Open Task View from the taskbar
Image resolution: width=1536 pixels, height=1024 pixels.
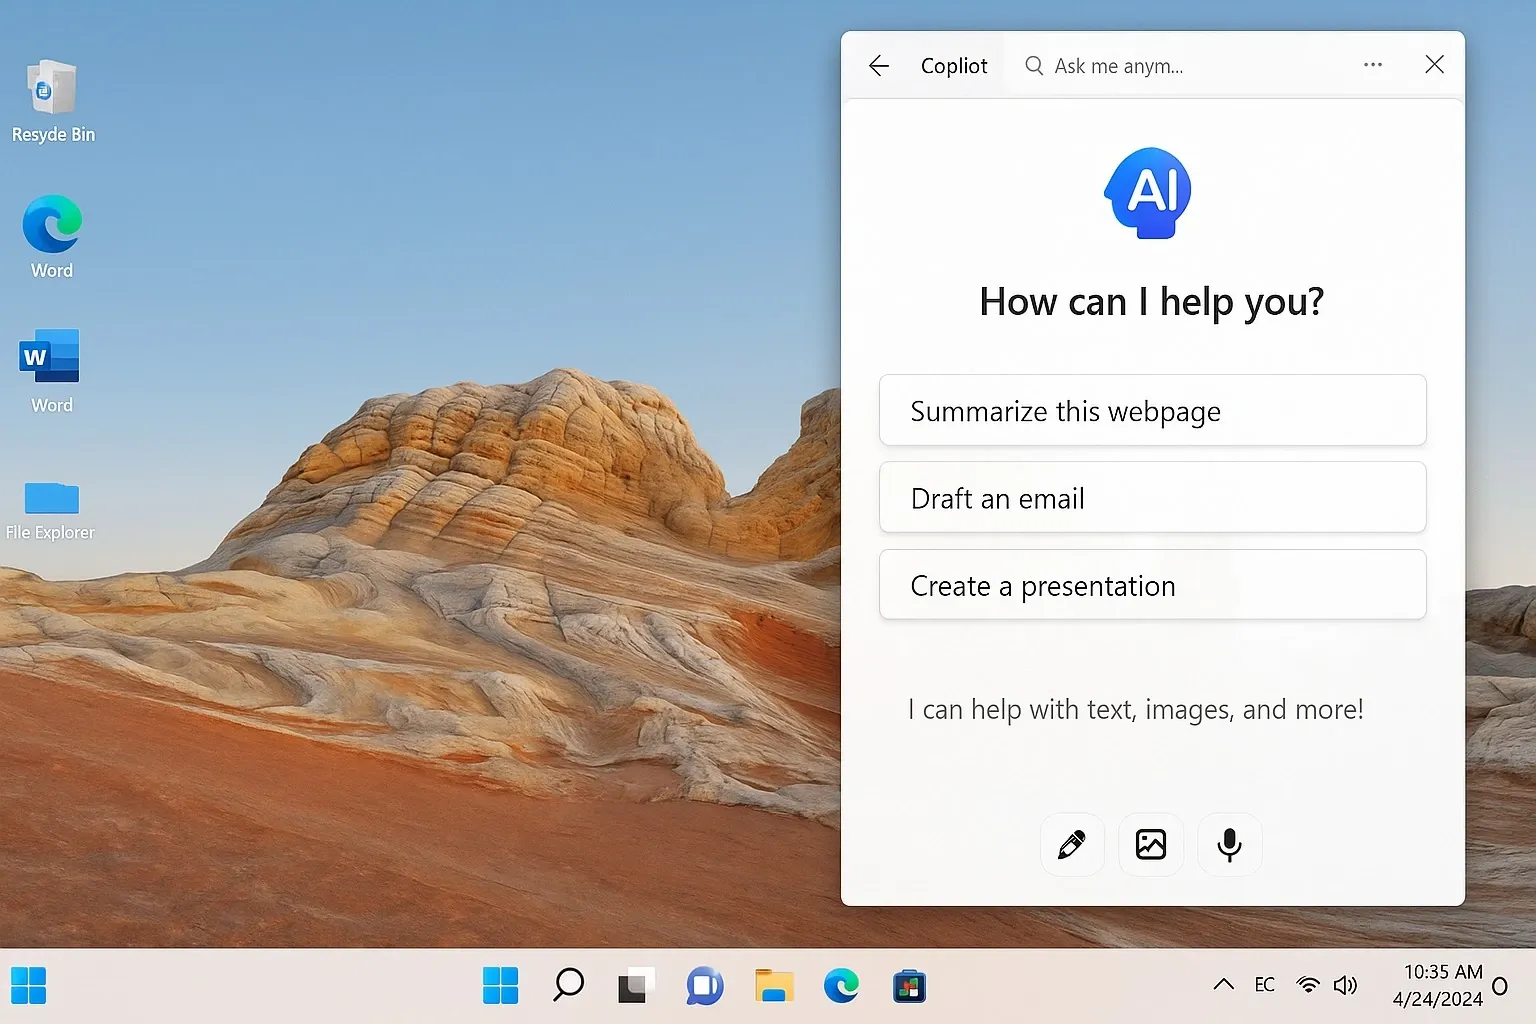click(634, 986)
